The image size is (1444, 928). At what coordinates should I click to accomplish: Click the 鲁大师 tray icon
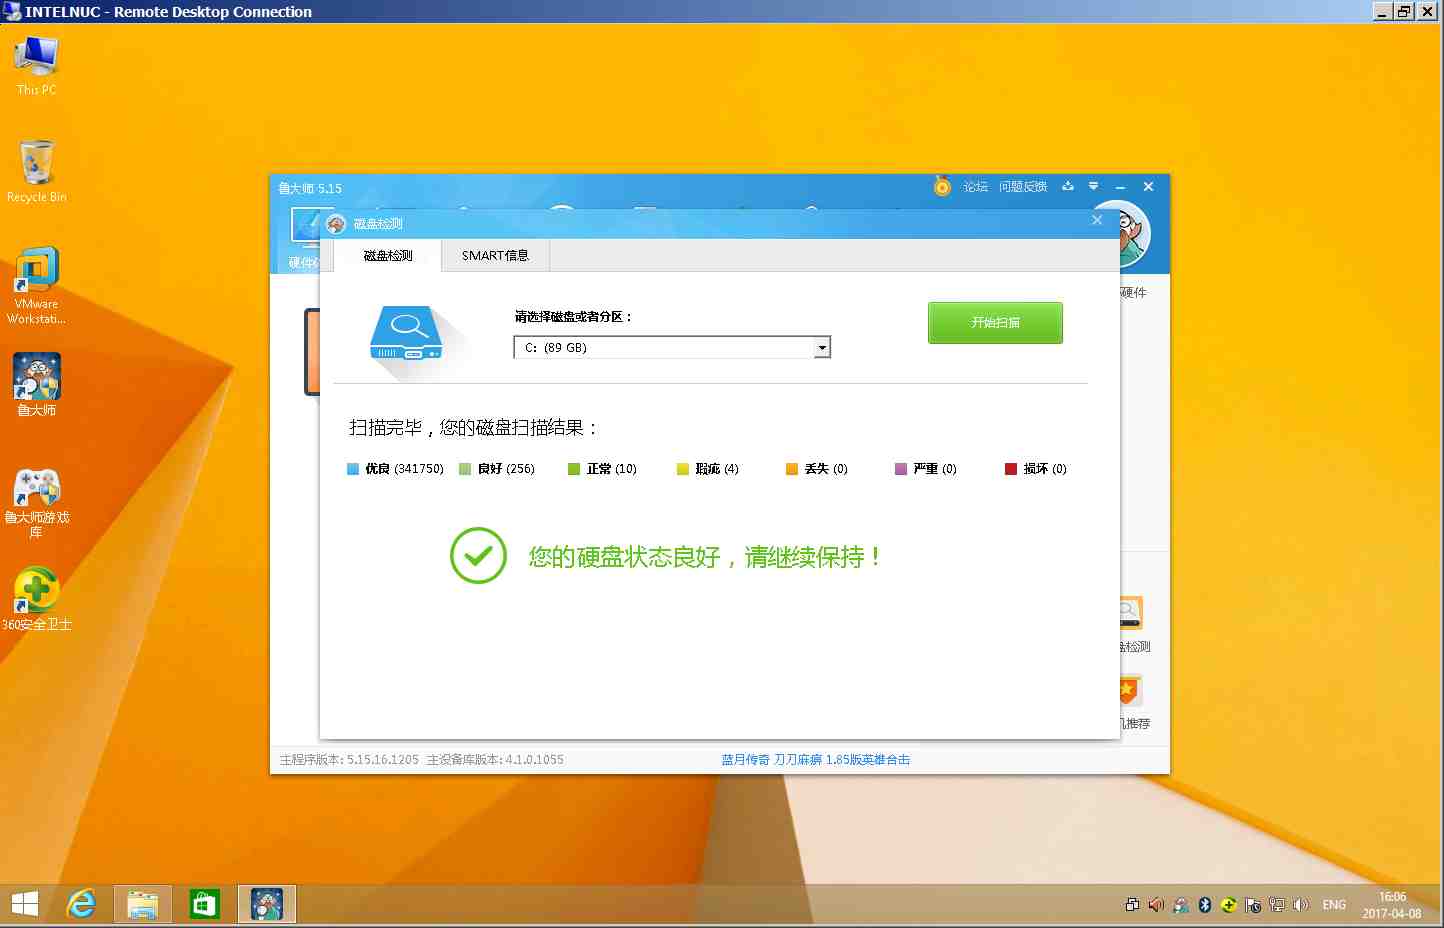coord(1181,905)
